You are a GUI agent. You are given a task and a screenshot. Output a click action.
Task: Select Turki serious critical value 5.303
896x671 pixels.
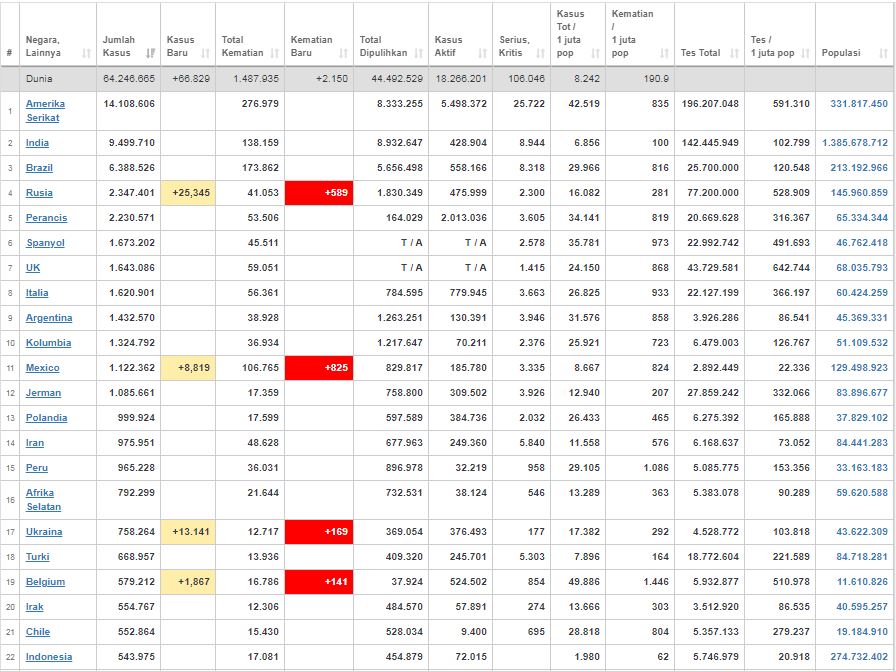pos(531,557)
